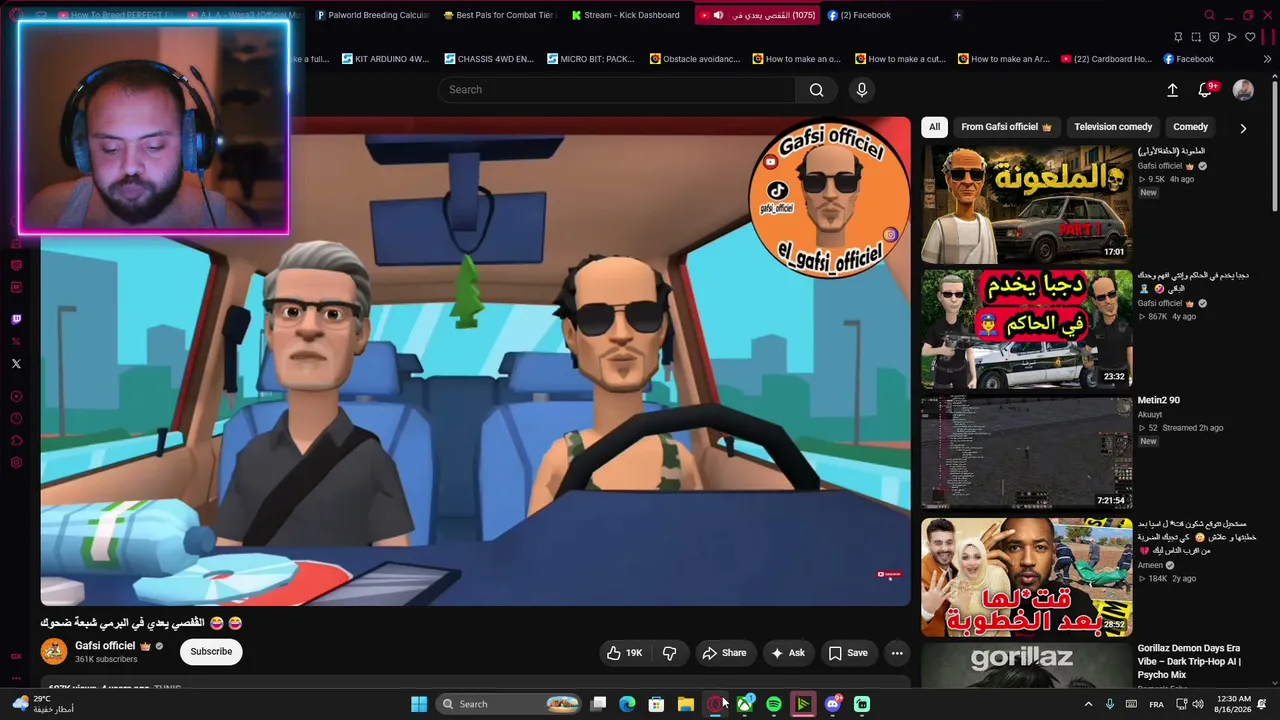Open KIT ARDUINO 4W bookmark
The height and width of the screenshot is (720, 1280).
tap(385, 59)
